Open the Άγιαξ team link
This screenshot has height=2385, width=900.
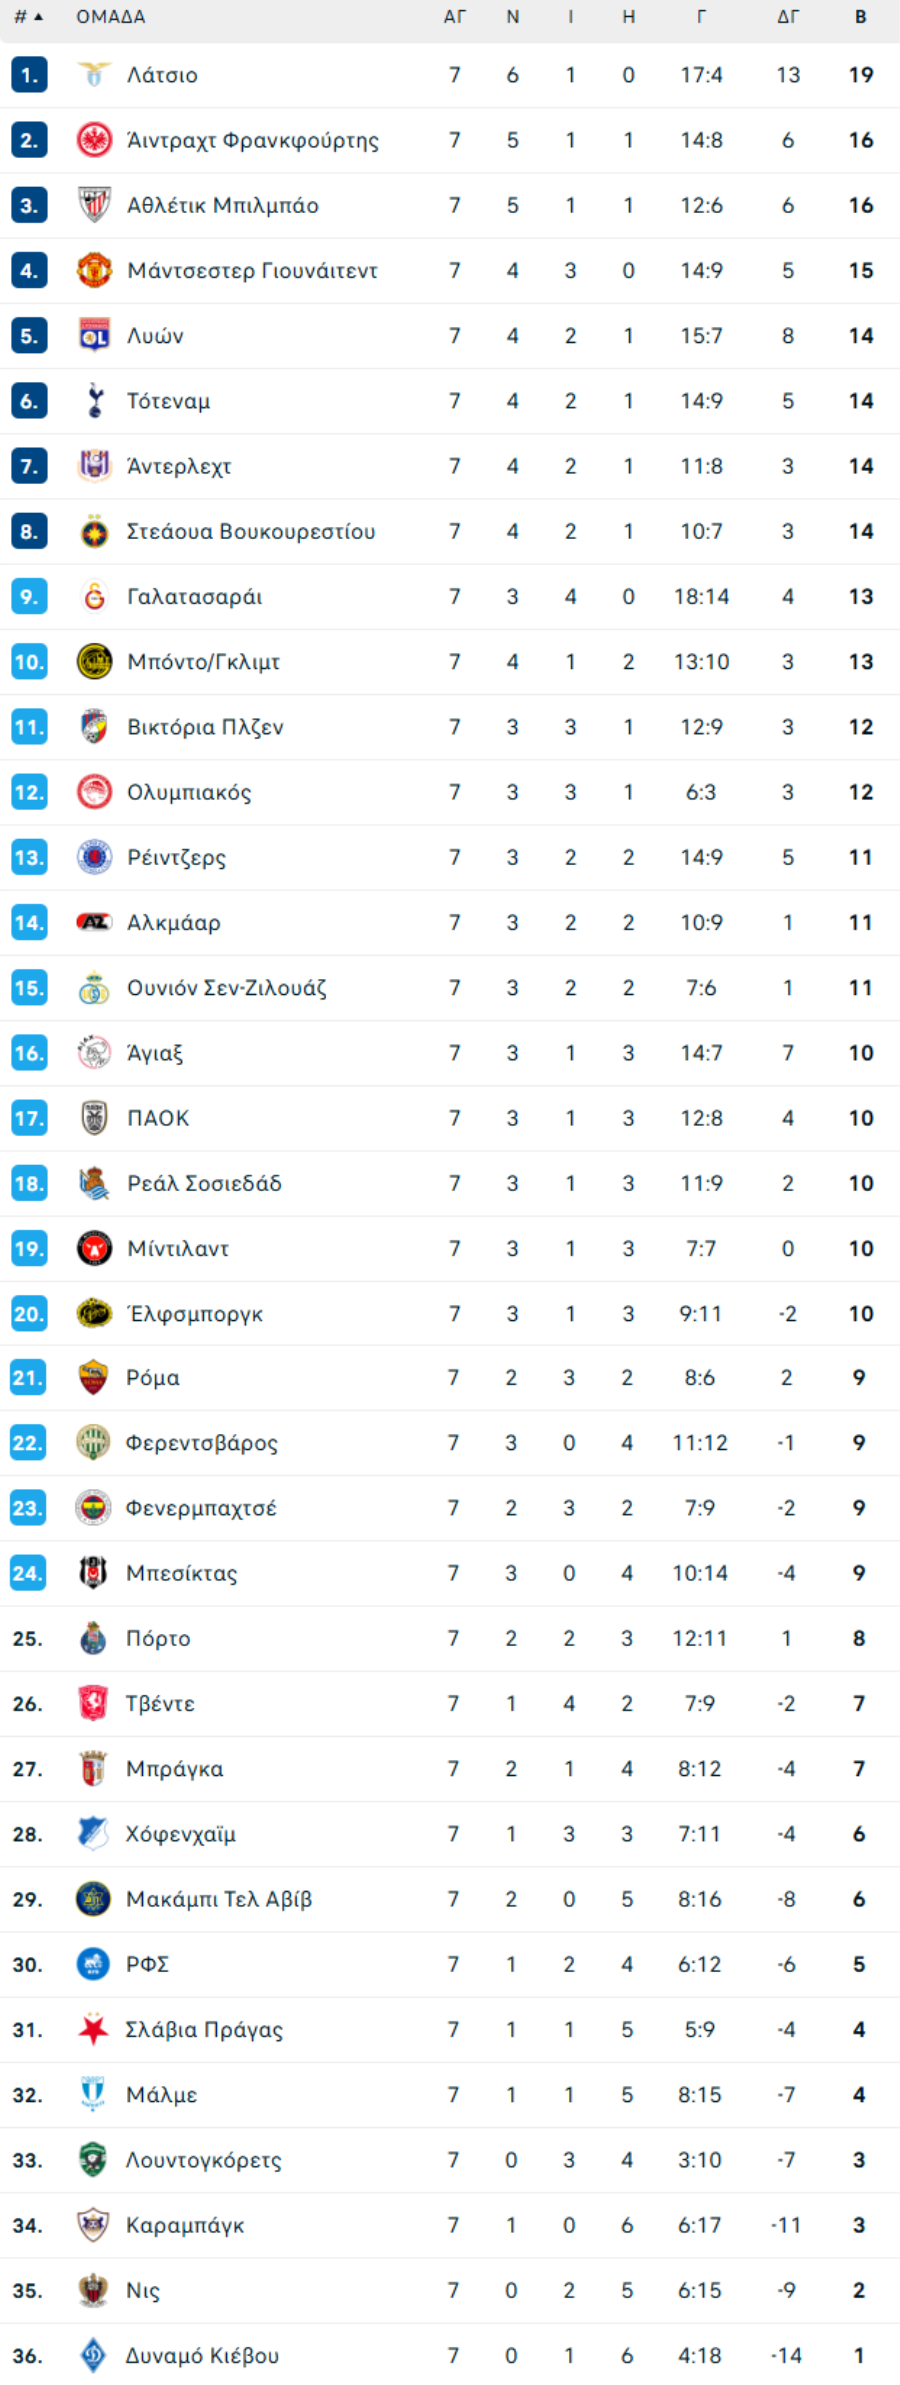point(155,1053)
